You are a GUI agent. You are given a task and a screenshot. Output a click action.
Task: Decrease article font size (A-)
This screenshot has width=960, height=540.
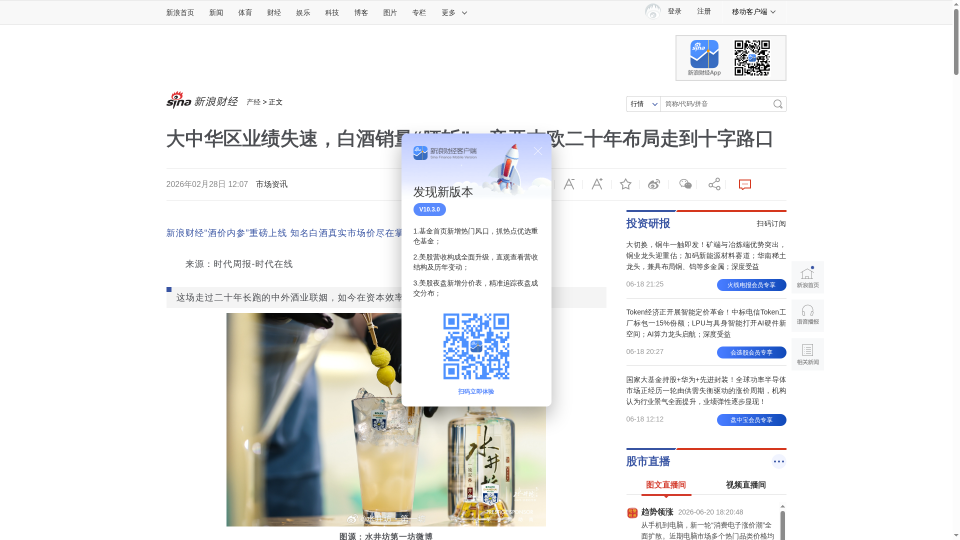click(x=569, y=184)
